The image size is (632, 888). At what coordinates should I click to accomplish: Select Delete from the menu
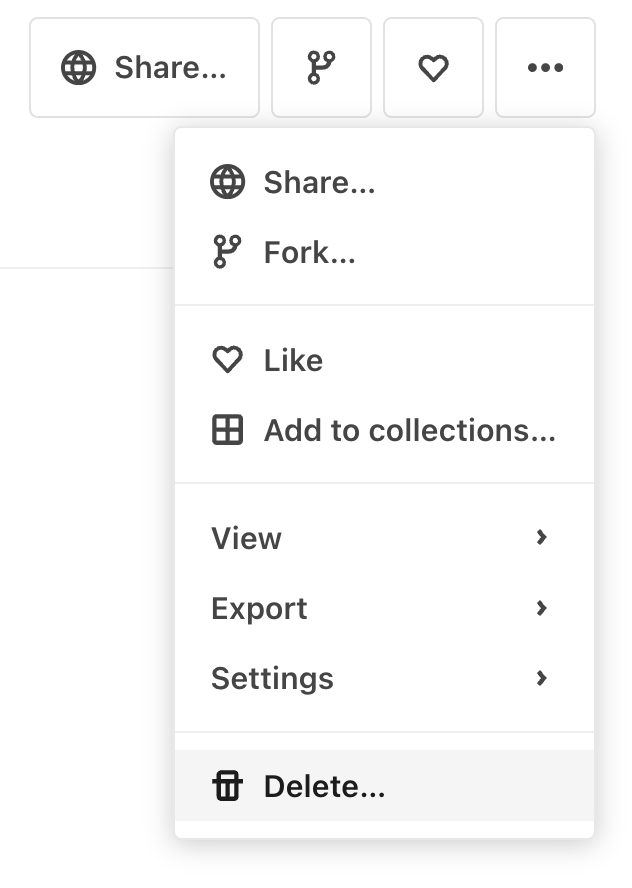[323, 786]
